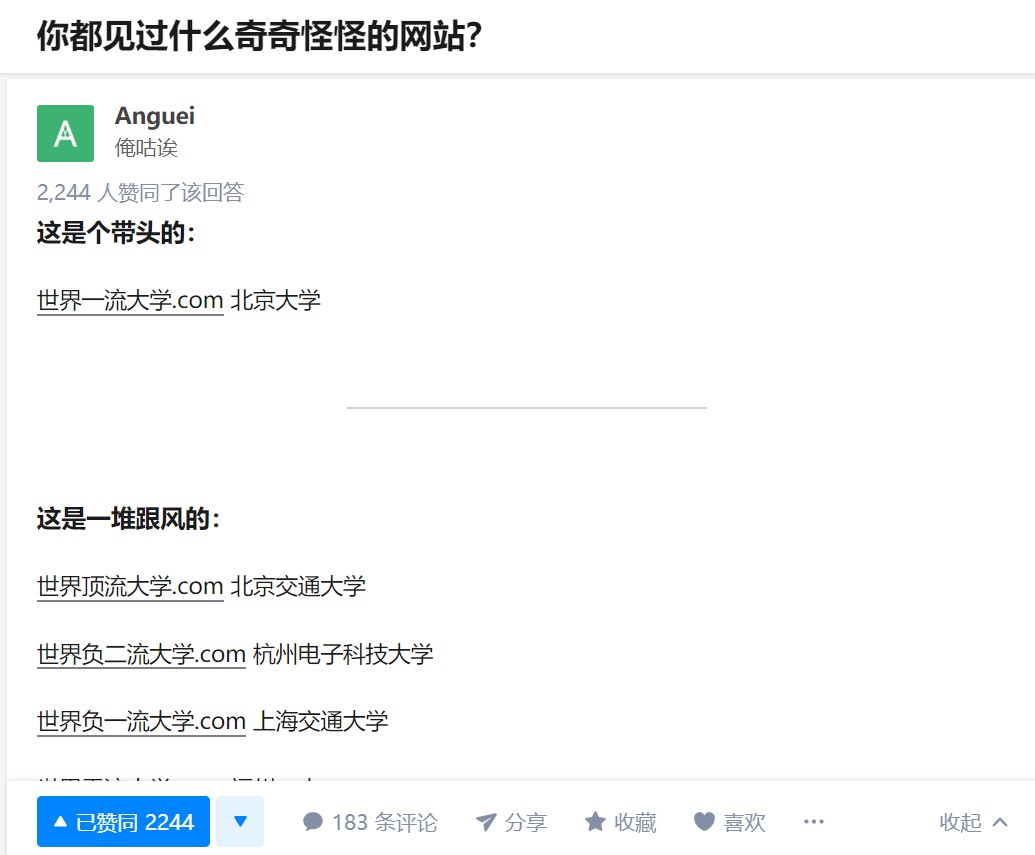Screen dimensions: 1035x855
Task: Click the green Anguei avatar image
Action: pyautogui.click(x=65, y=133)
